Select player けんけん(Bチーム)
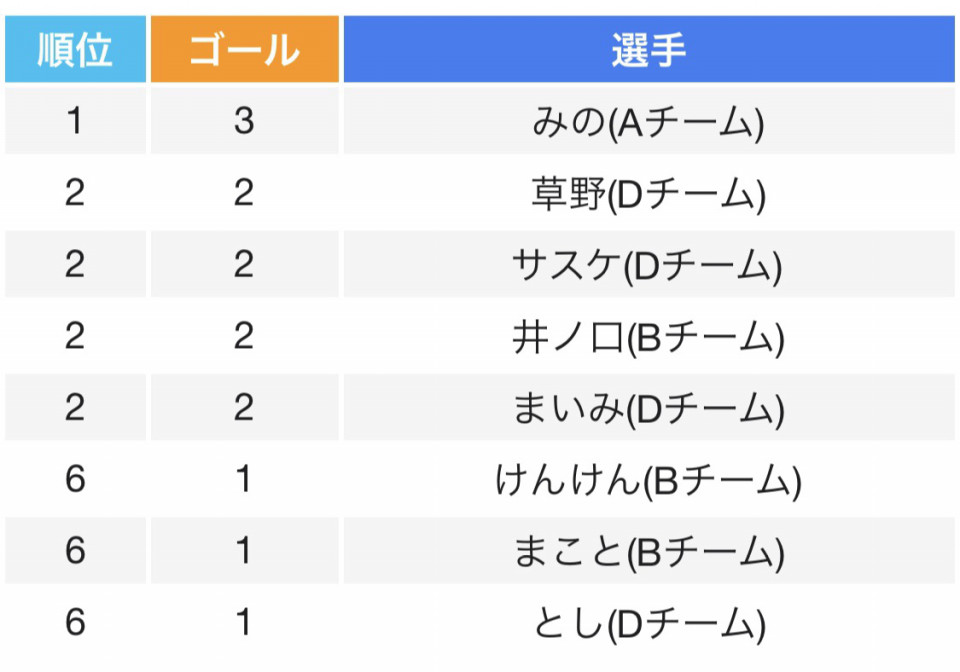The height and width of the screenshot is (672, 960). [x=648, y=482]
